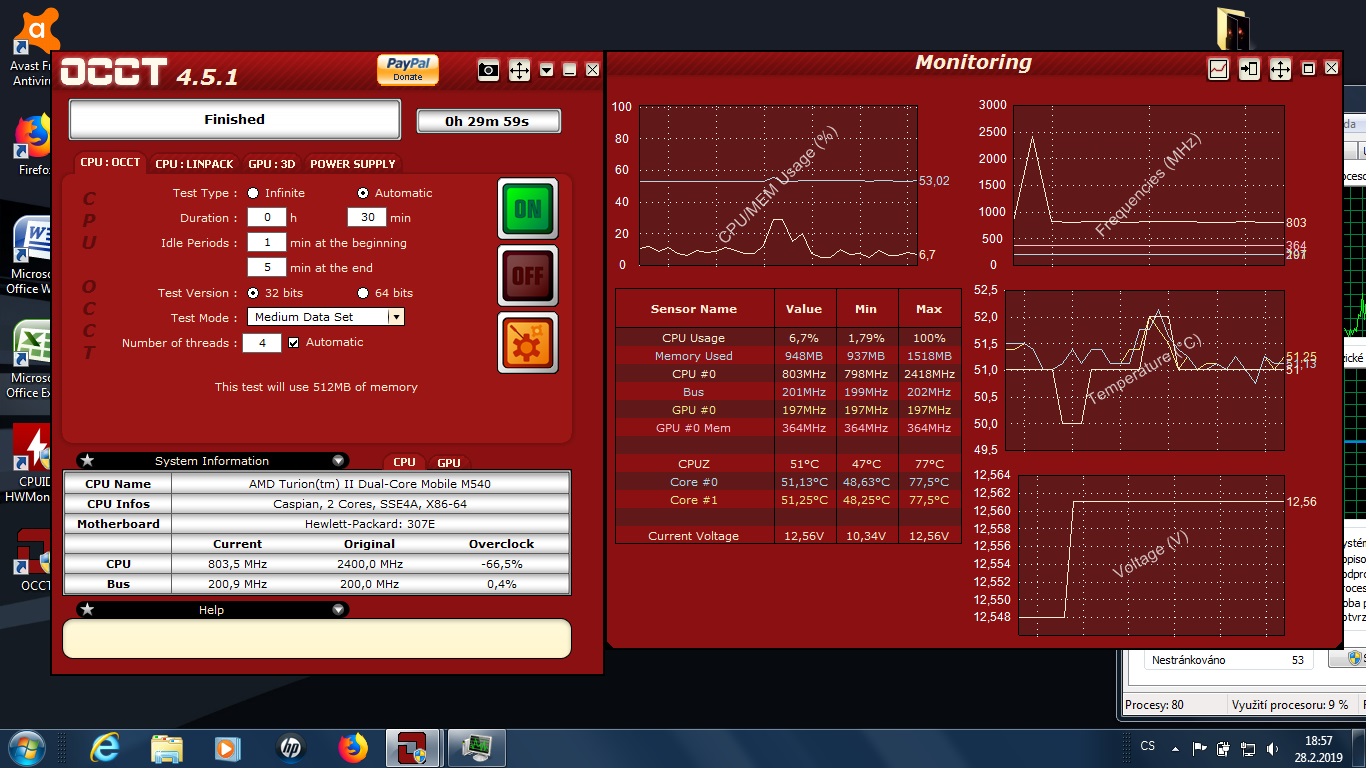Collapse Help section with chevron
The width and height of the screenshot is (1369, 769).
click(339, 610)
